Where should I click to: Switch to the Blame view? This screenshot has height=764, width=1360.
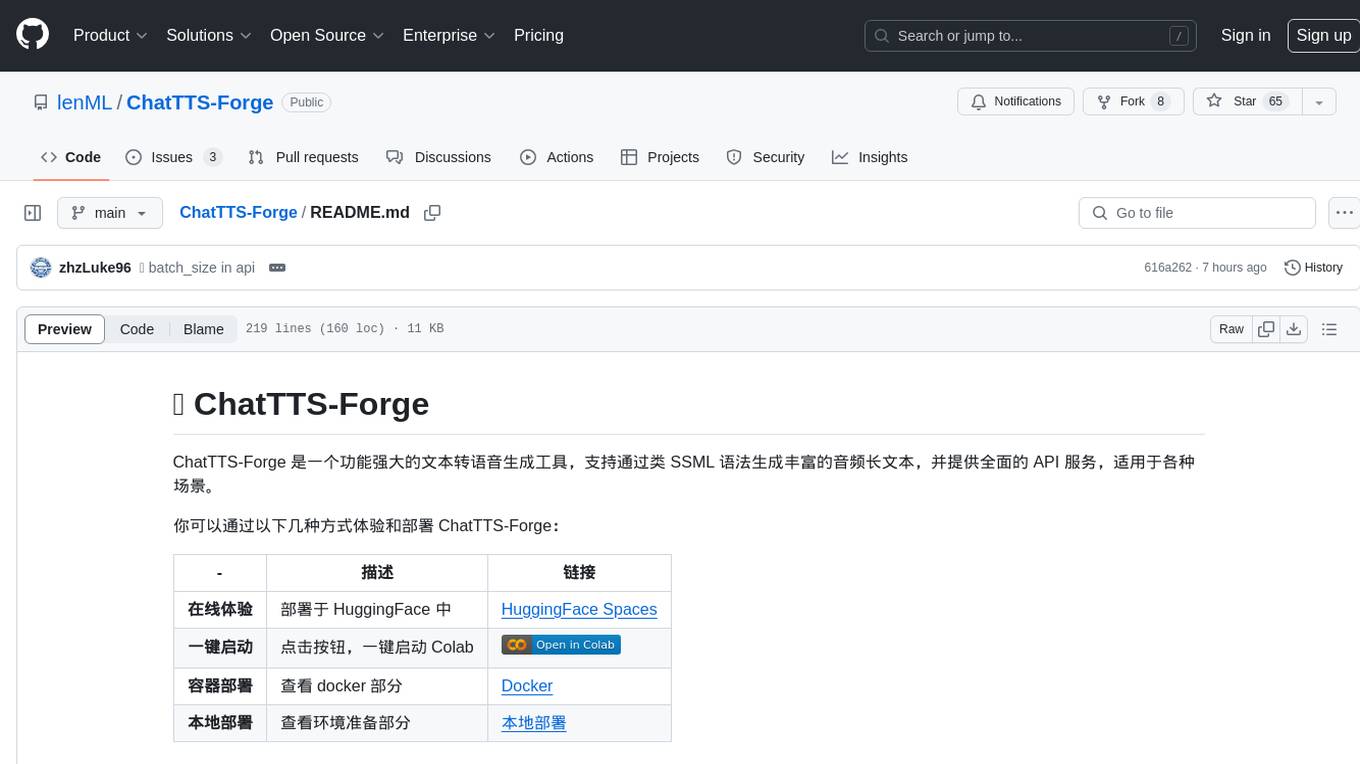click(x=203, y=329)
